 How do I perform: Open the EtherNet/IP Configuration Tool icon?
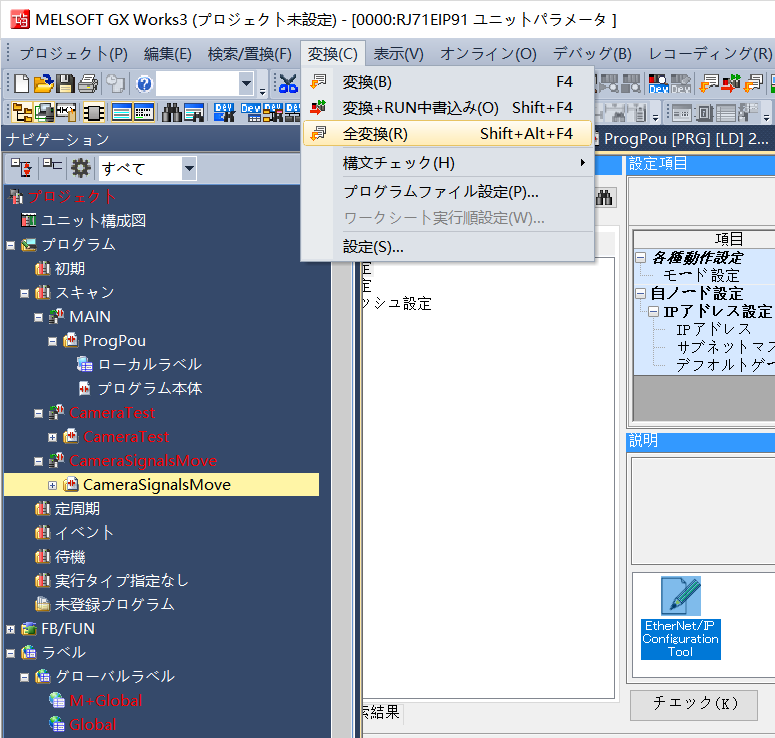pyautogui.click(x=681, y=618)
